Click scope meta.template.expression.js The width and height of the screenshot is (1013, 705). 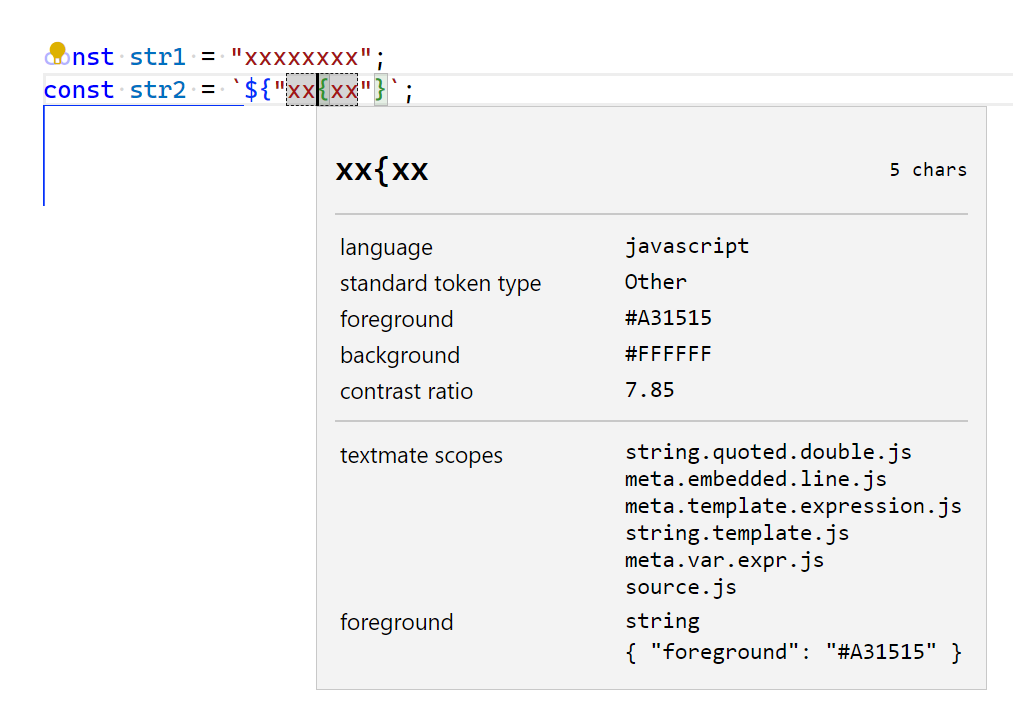pyautogui.click(x=793, y=507)
